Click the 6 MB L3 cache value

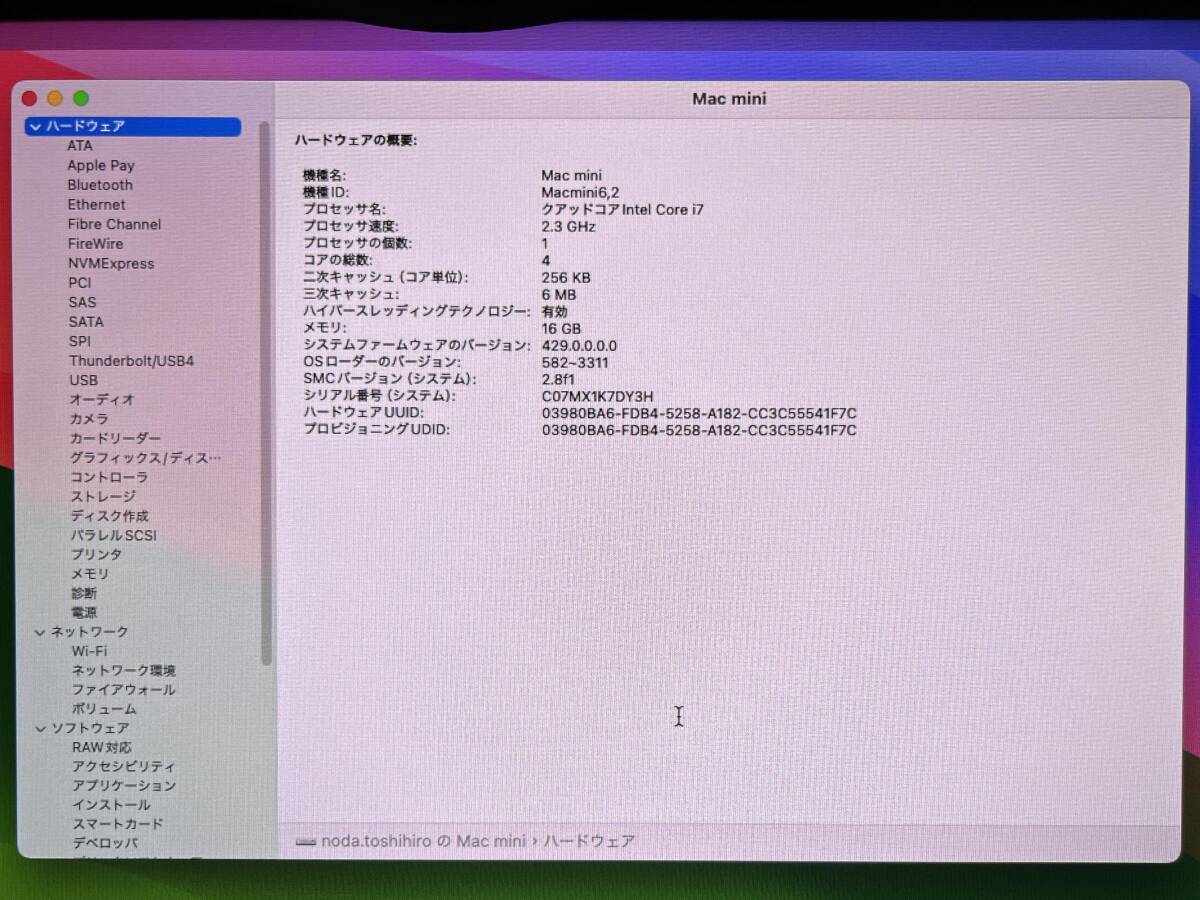pos(558,295)
